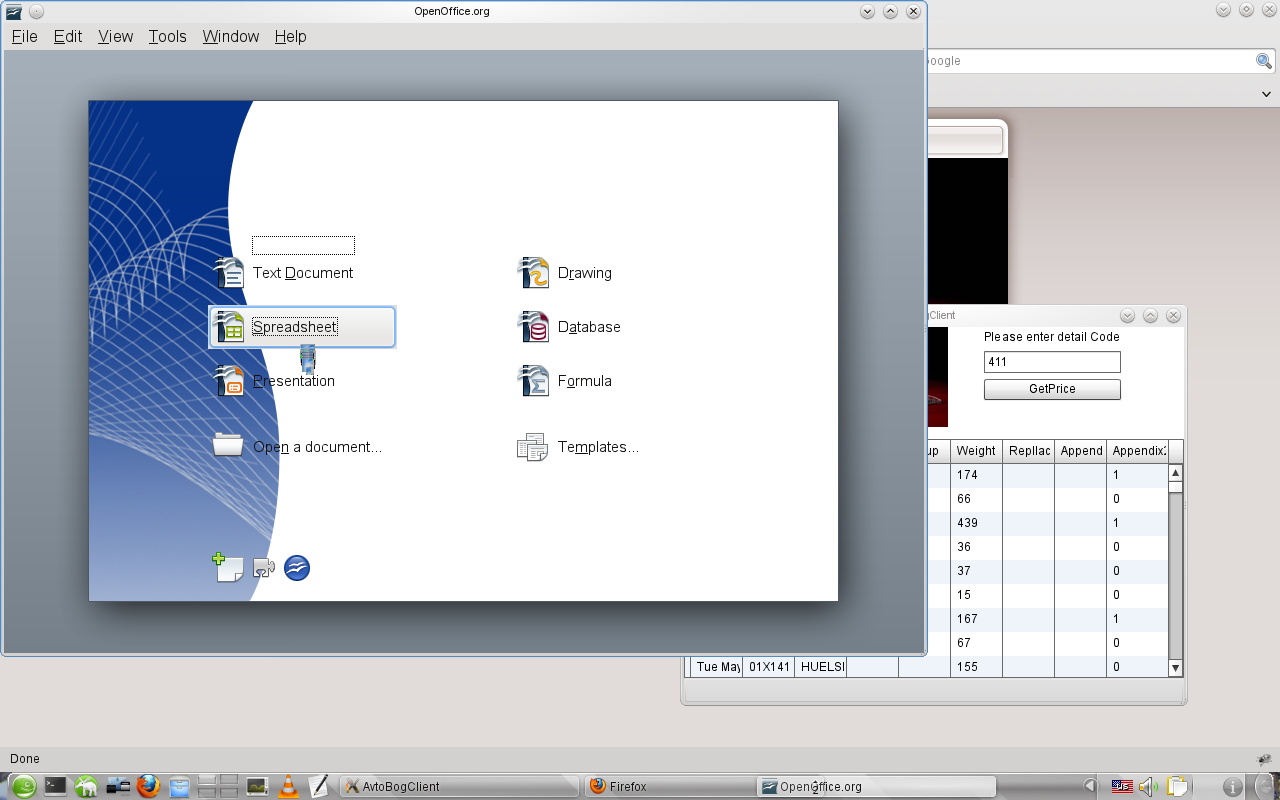1280x800 pixels.
Task: Click the table scrollbar up arrow
Action: [x=1175, y=473]
